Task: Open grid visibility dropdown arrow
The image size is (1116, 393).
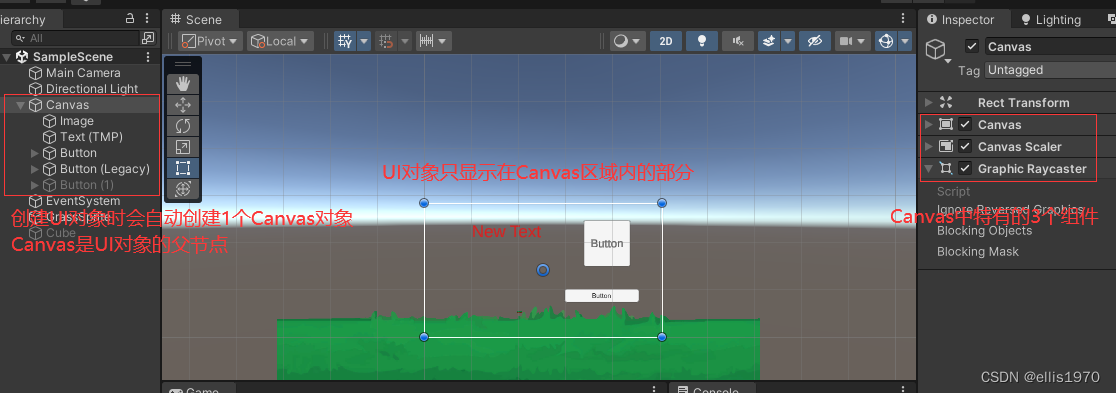Action: [364, 41]
